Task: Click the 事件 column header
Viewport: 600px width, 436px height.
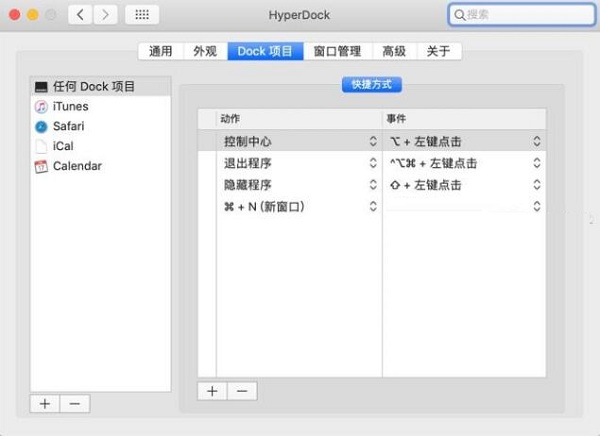Action: point(464,119)
